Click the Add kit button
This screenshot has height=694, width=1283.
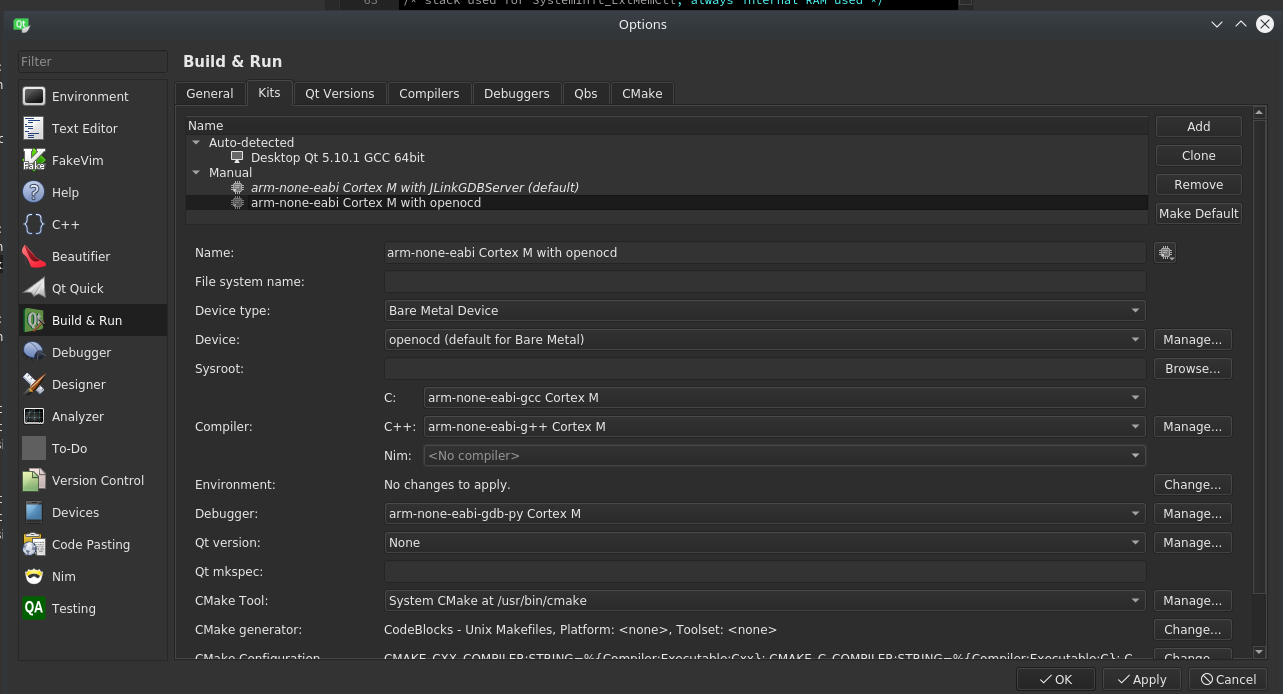(x=1199, y=127)
